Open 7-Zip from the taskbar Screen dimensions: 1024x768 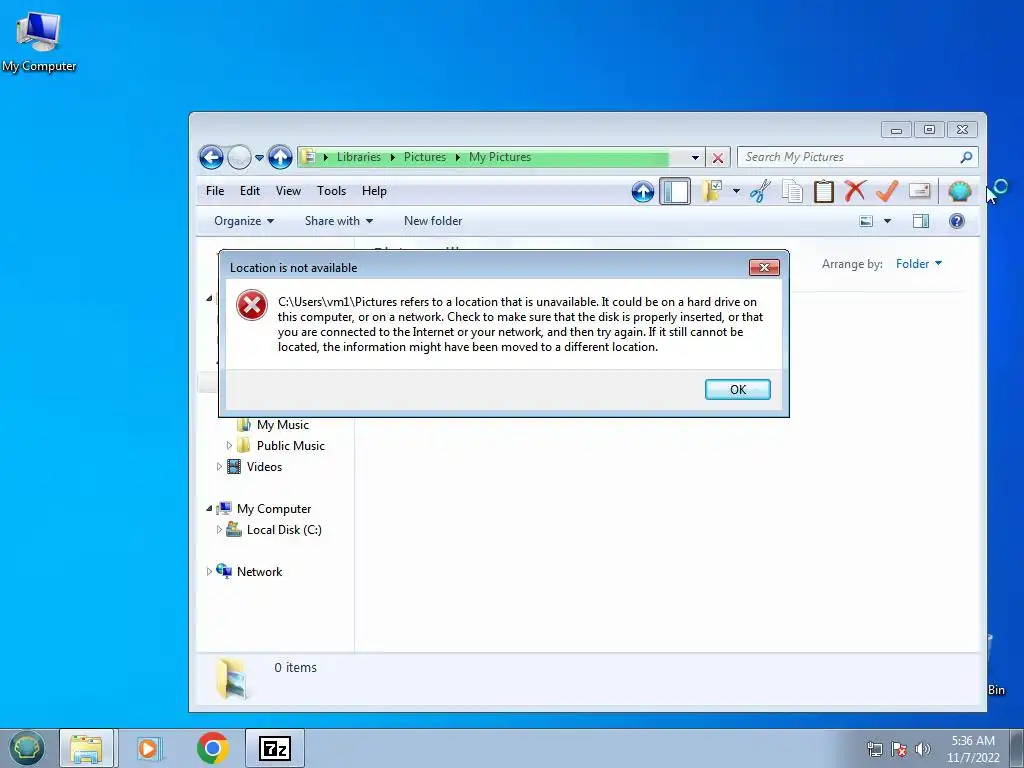[274, 748]
